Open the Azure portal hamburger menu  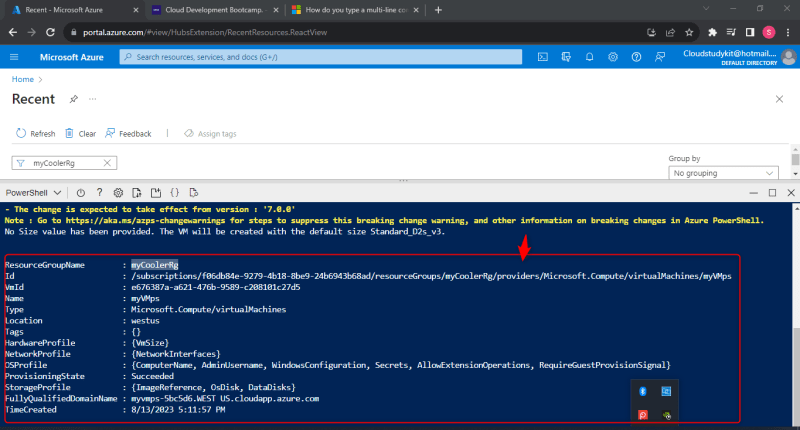14,57
